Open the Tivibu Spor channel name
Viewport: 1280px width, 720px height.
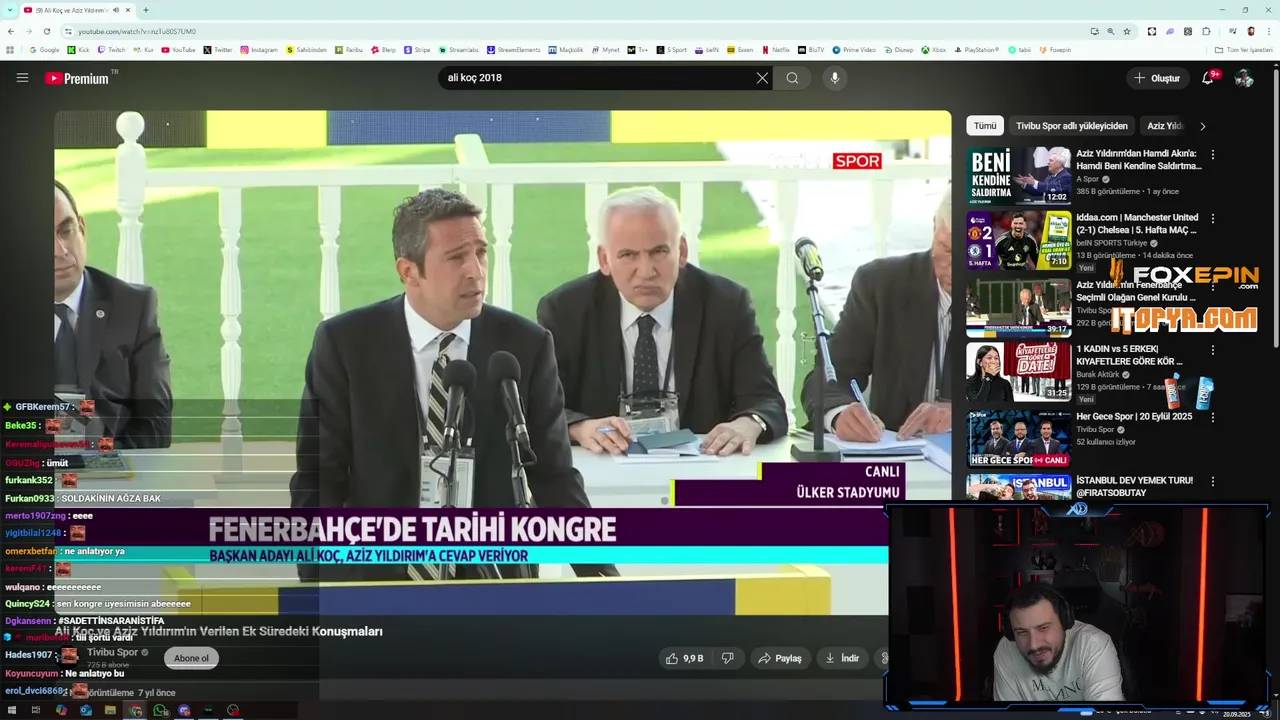[x=112, y=652]
